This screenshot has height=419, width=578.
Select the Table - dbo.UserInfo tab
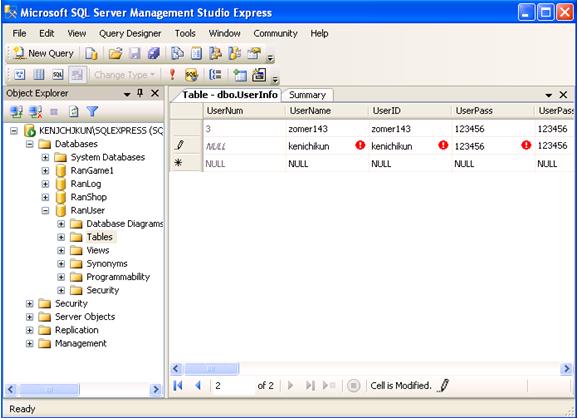click(229, 95)
